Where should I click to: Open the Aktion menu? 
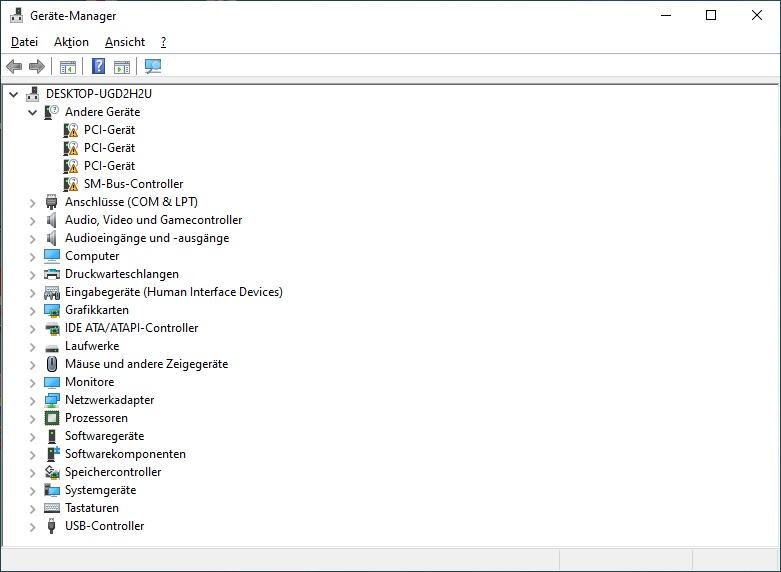71,42
